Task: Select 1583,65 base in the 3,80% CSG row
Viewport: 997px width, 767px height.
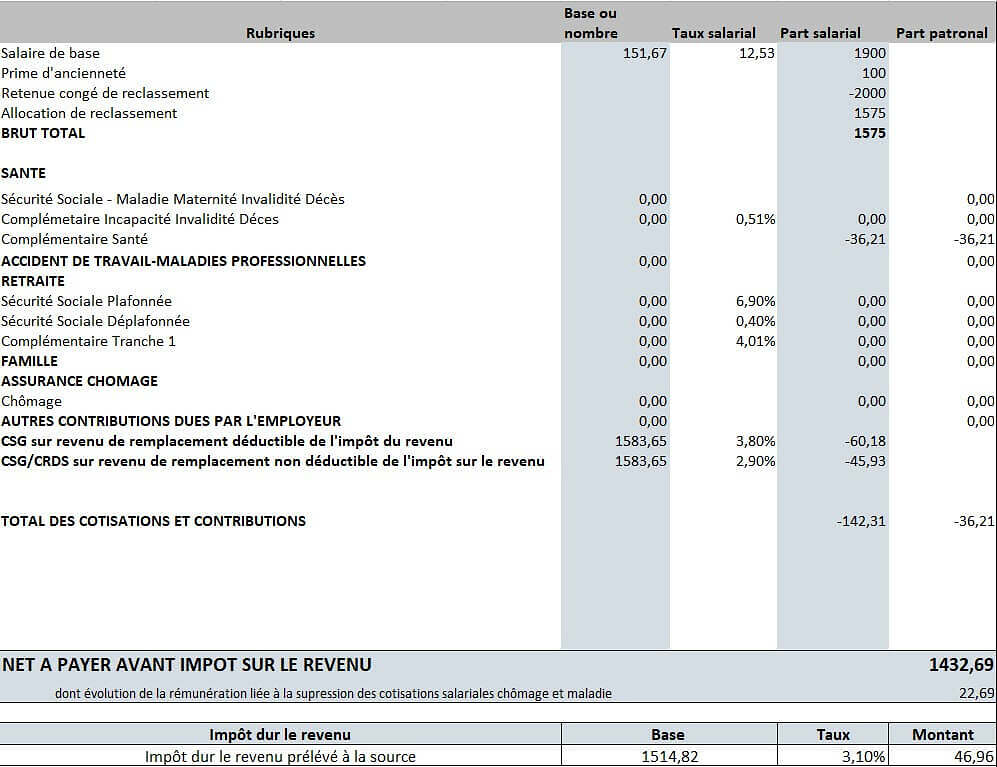Action: click(x=641, y=441)
